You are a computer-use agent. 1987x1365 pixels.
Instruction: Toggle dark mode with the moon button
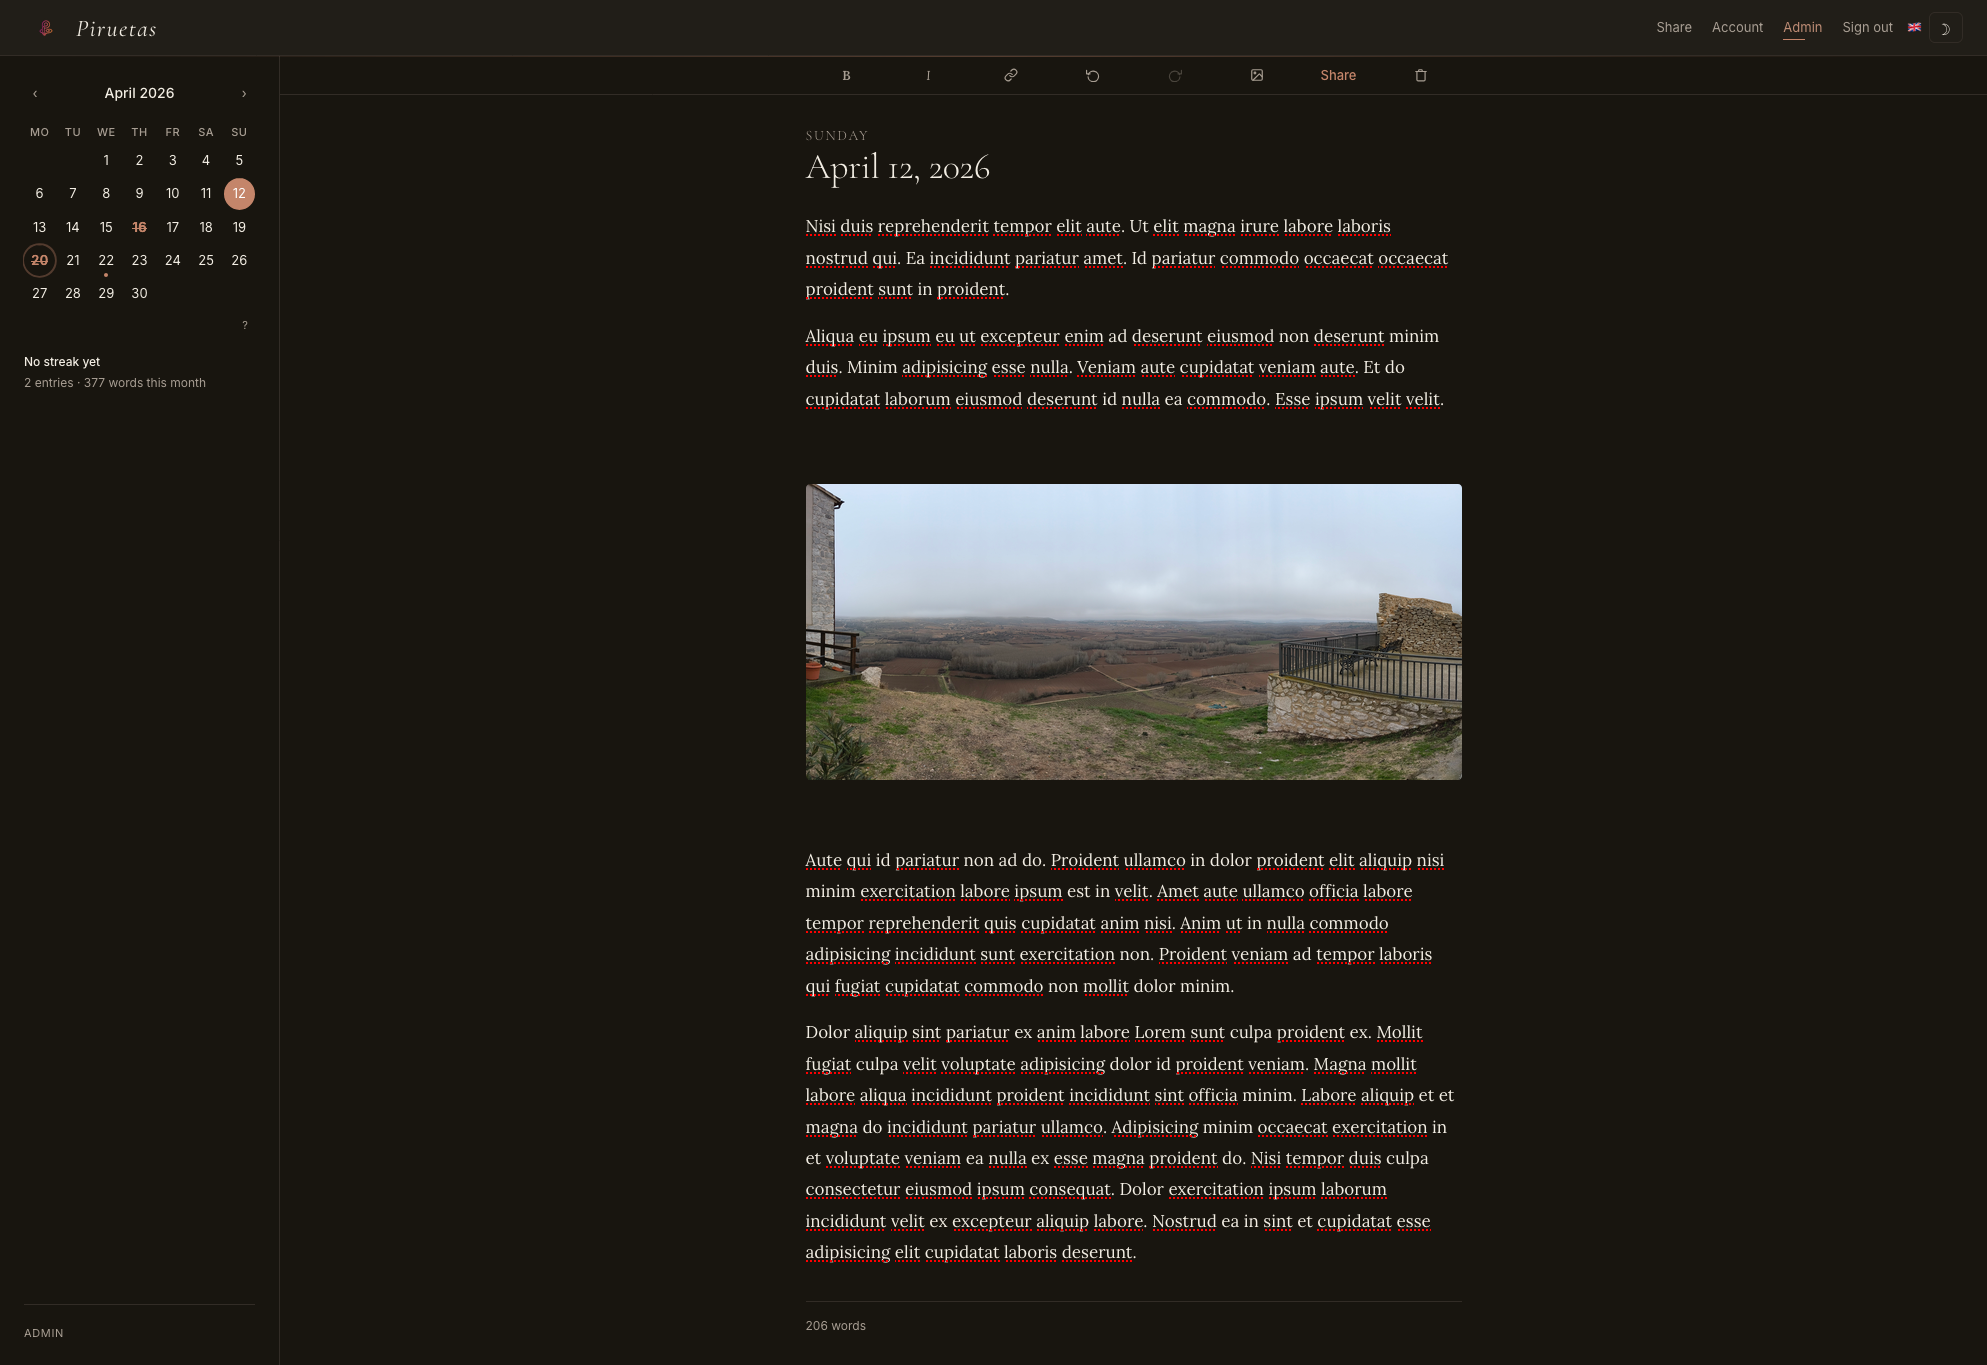coord(1946,28)
